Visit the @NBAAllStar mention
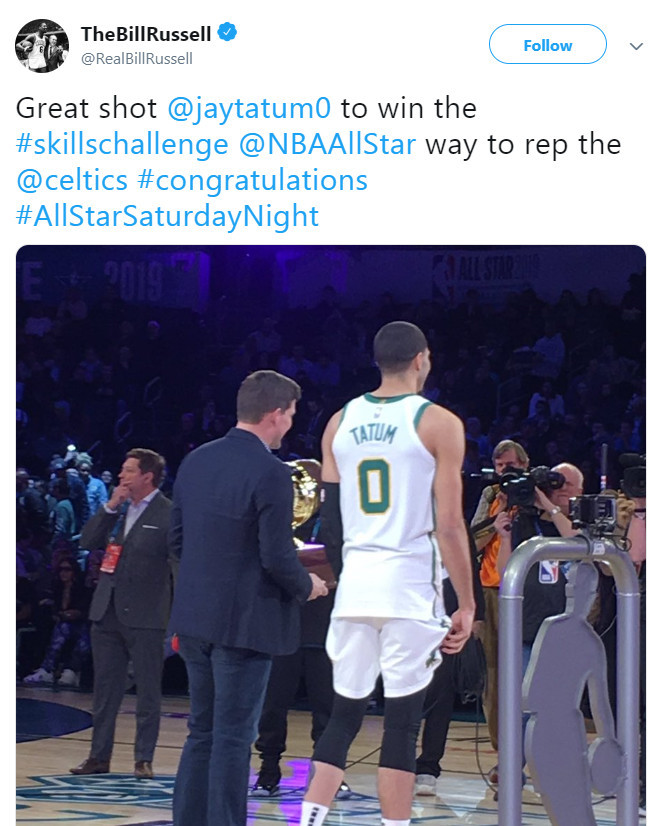 328,145
